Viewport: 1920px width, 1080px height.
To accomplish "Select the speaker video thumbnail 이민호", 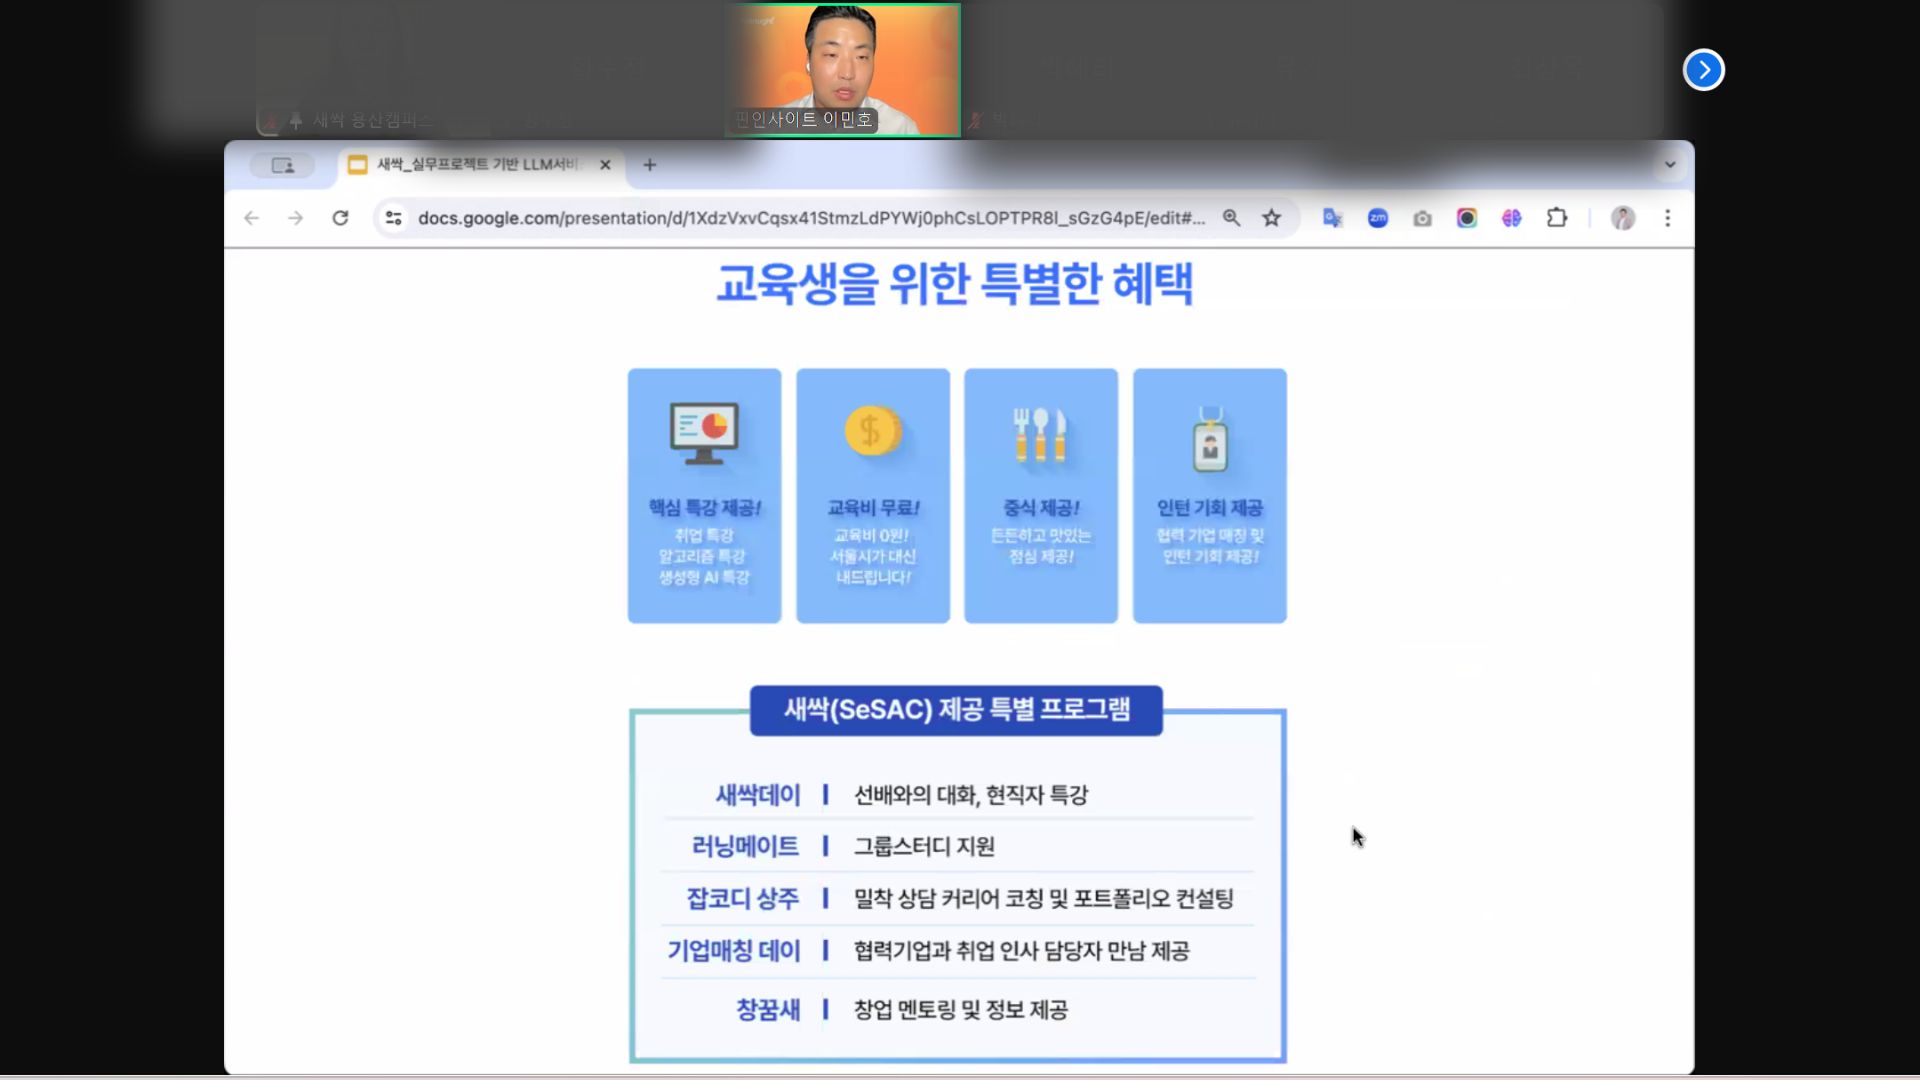I will [842, 70].
